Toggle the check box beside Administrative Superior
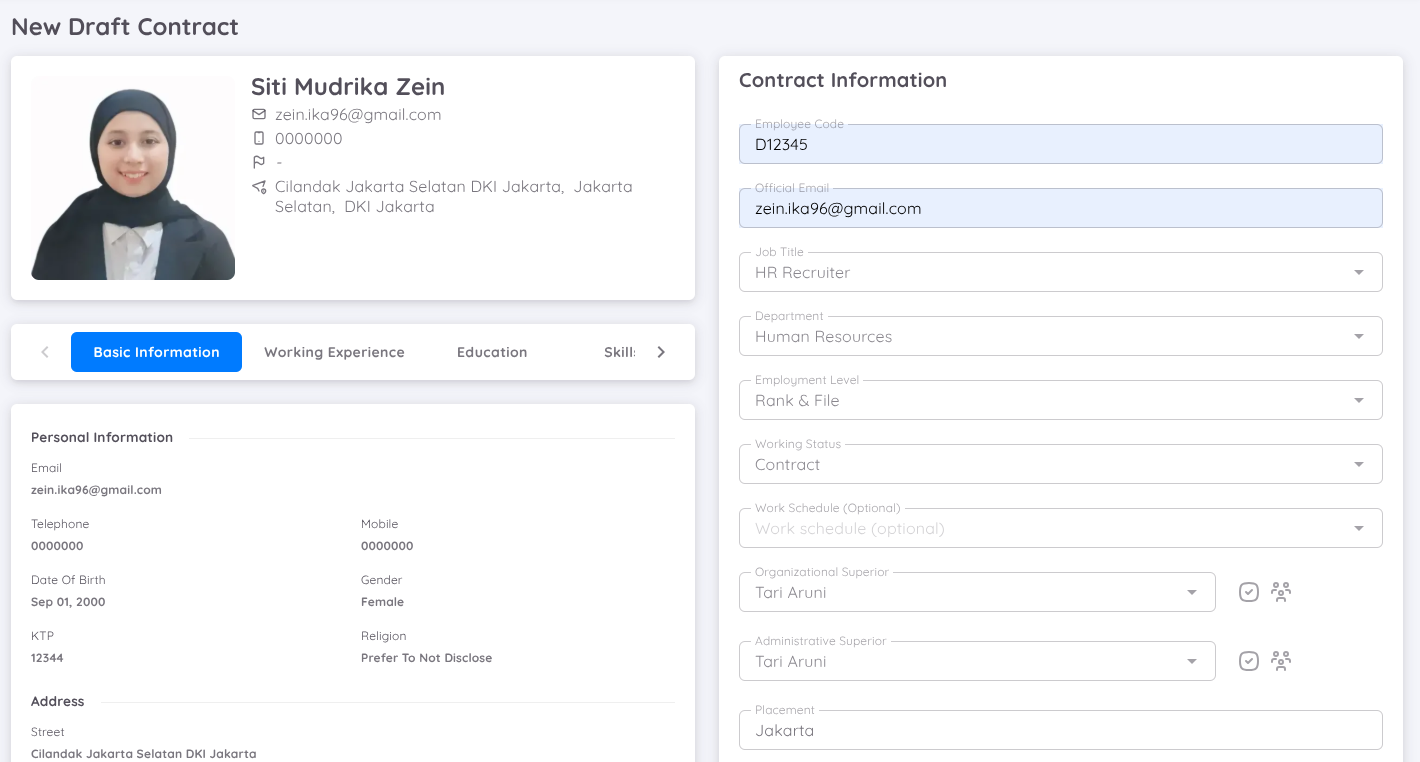1420x762 pixels. coord(1248,661)
